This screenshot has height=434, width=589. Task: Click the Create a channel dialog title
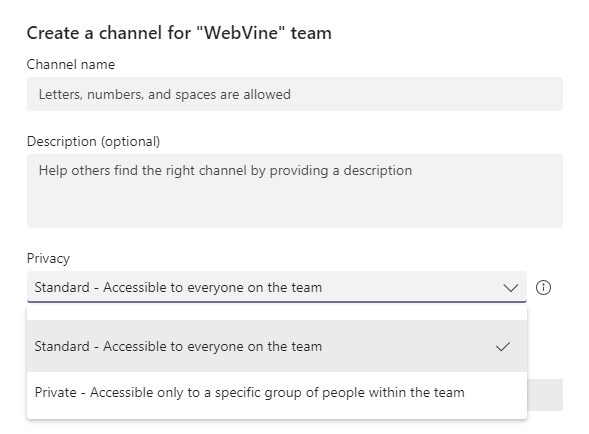[179, 33]
